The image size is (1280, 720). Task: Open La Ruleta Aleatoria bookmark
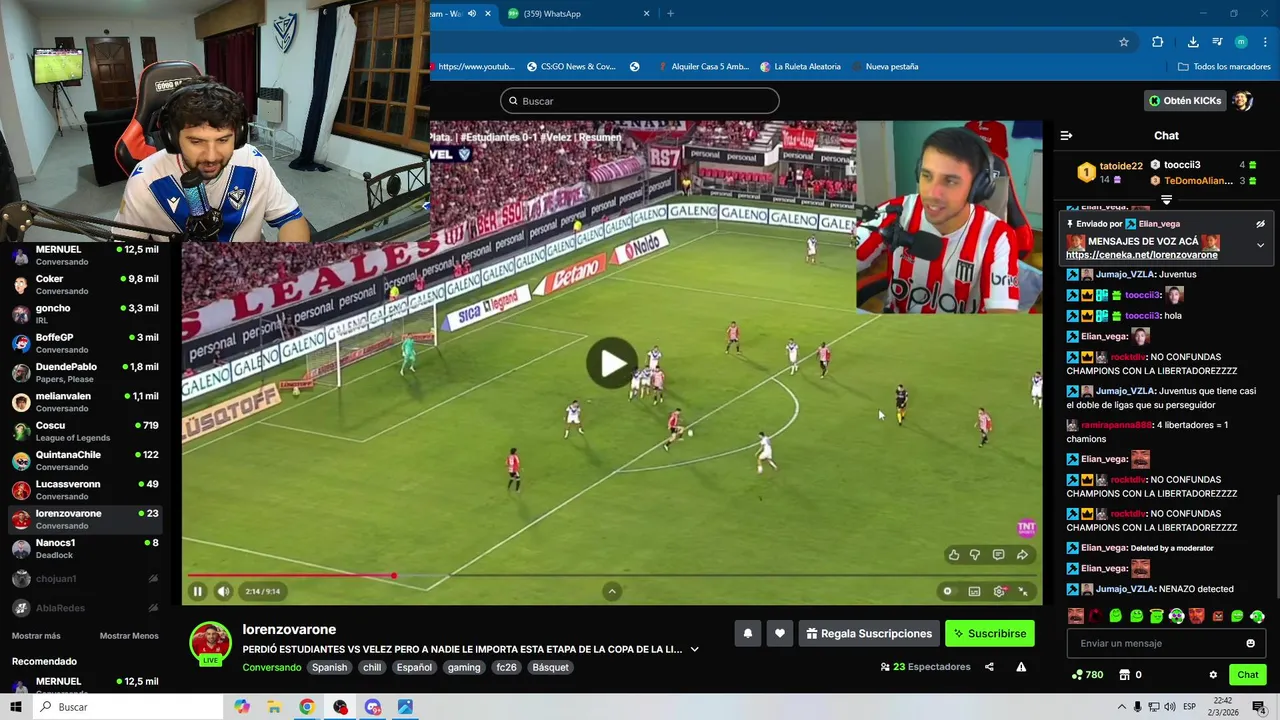point(800,67)
